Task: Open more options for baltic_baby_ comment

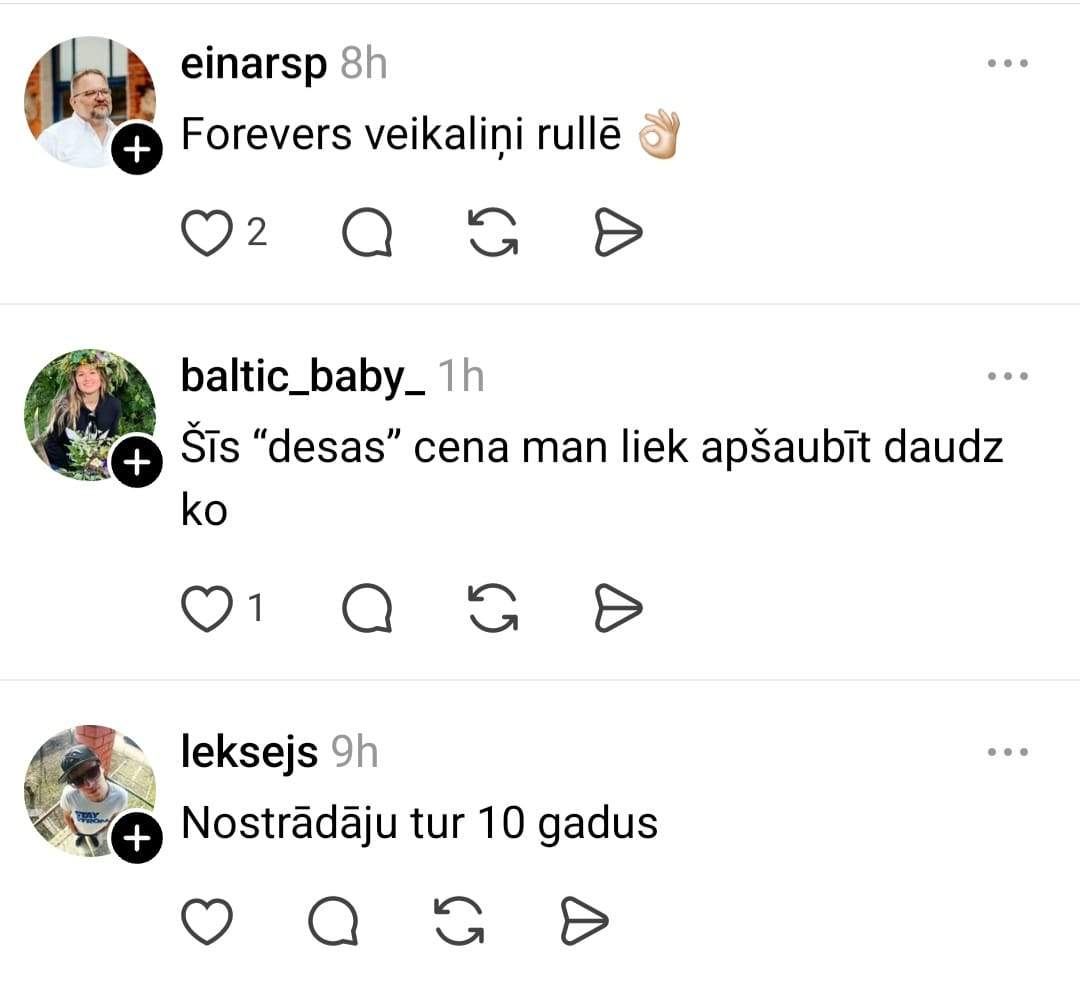Action: point(1008,376)
